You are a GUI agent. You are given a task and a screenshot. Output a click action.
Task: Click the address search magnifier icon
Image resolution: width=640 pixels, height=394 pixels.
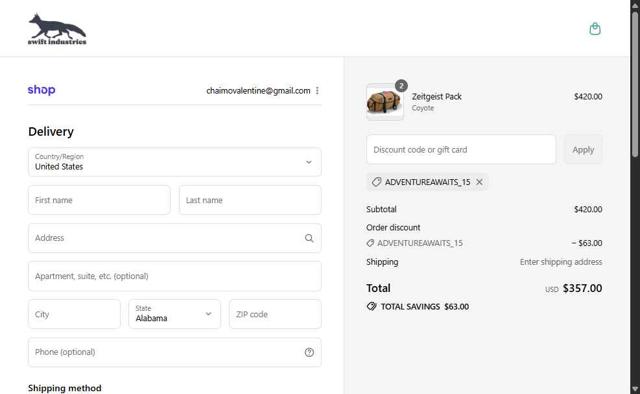tap(309, 238)
